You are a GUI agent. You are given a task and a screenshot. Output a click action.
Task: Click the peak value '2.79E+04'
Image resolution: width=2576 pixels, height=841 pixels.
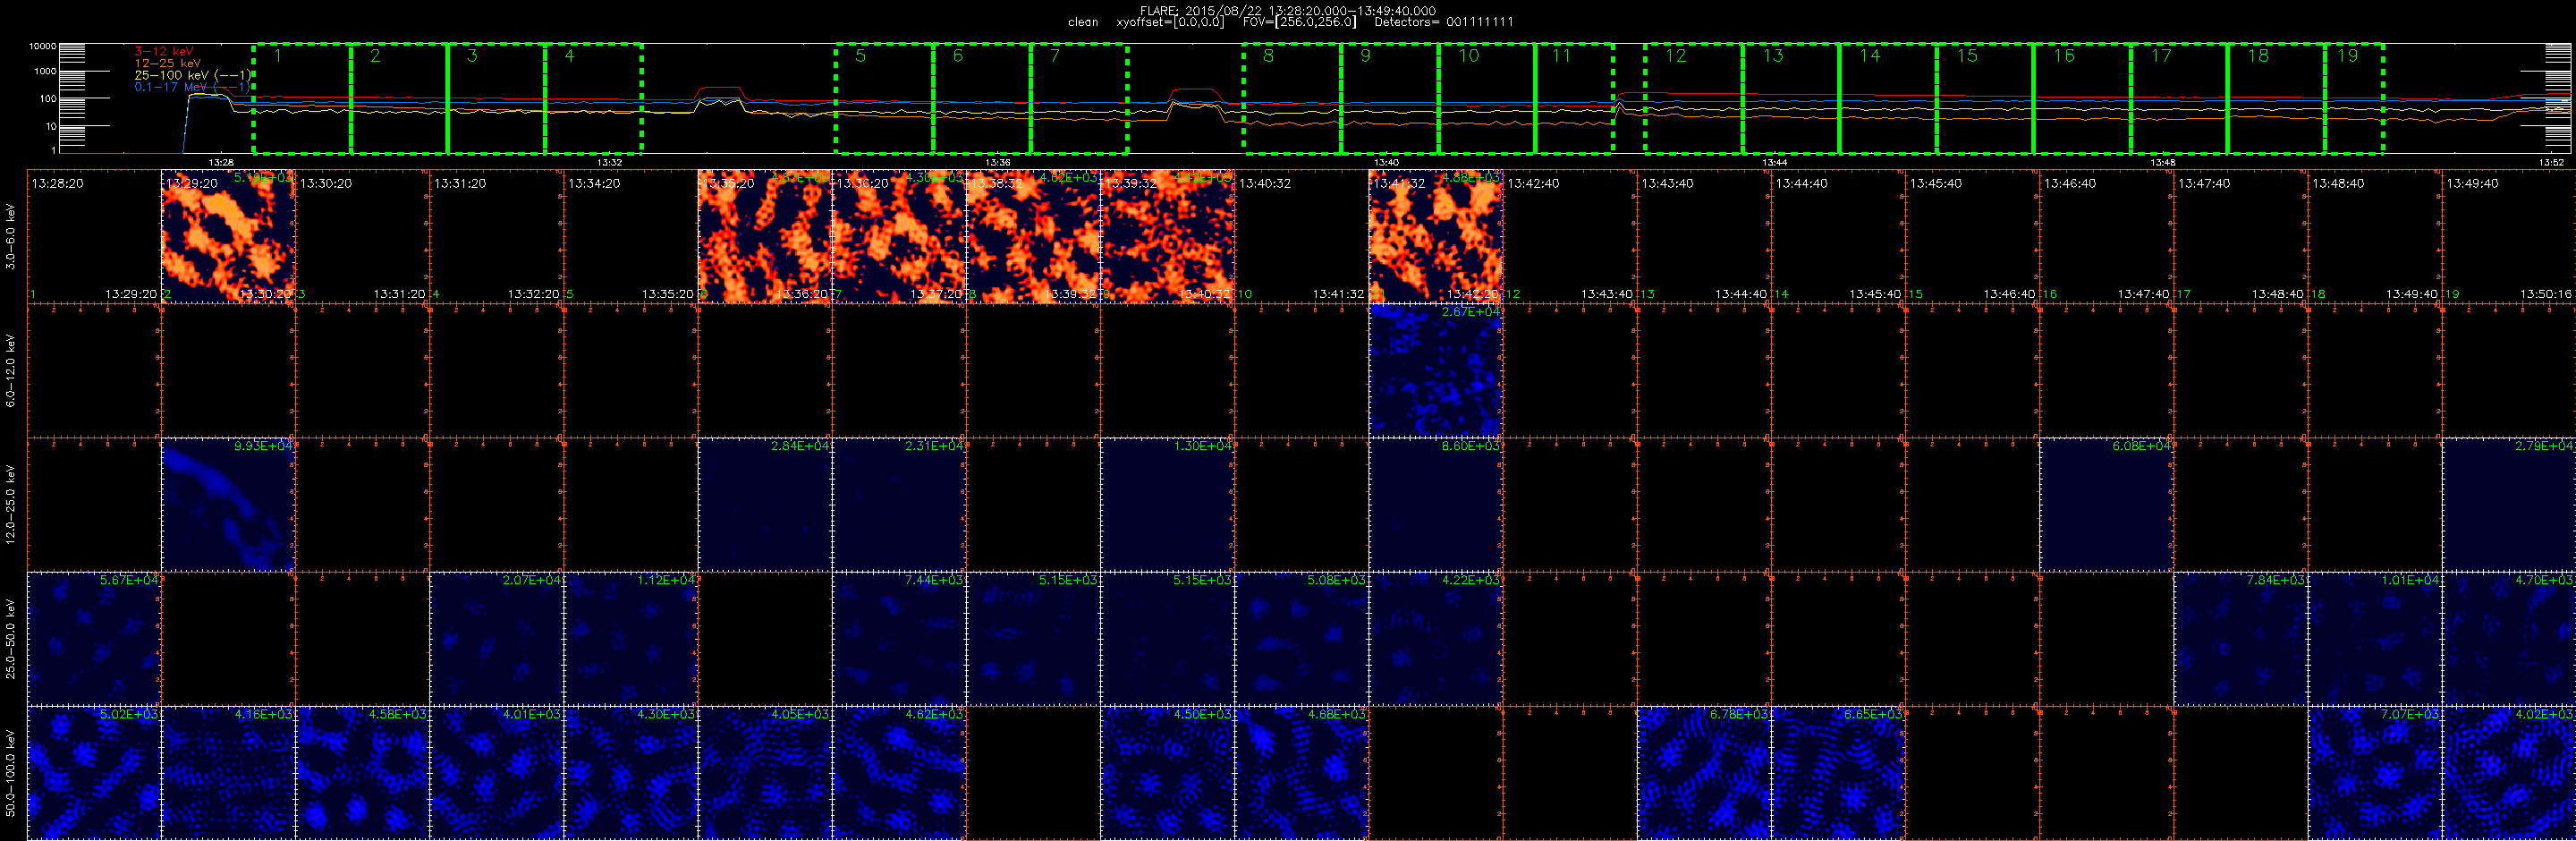pyautogui.click(x=2544, y=446)
